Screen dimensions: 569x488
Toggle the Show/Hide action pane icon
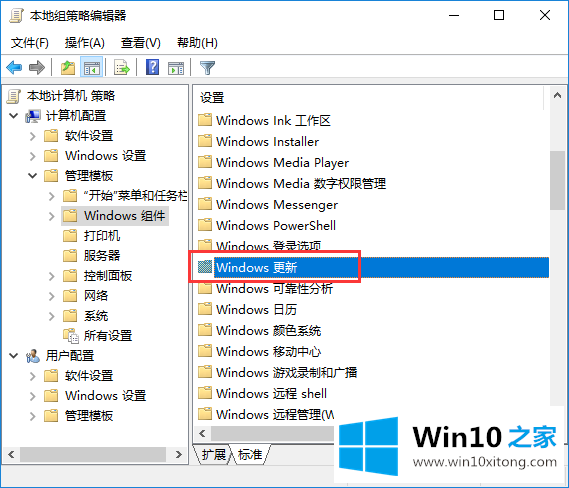176,68
